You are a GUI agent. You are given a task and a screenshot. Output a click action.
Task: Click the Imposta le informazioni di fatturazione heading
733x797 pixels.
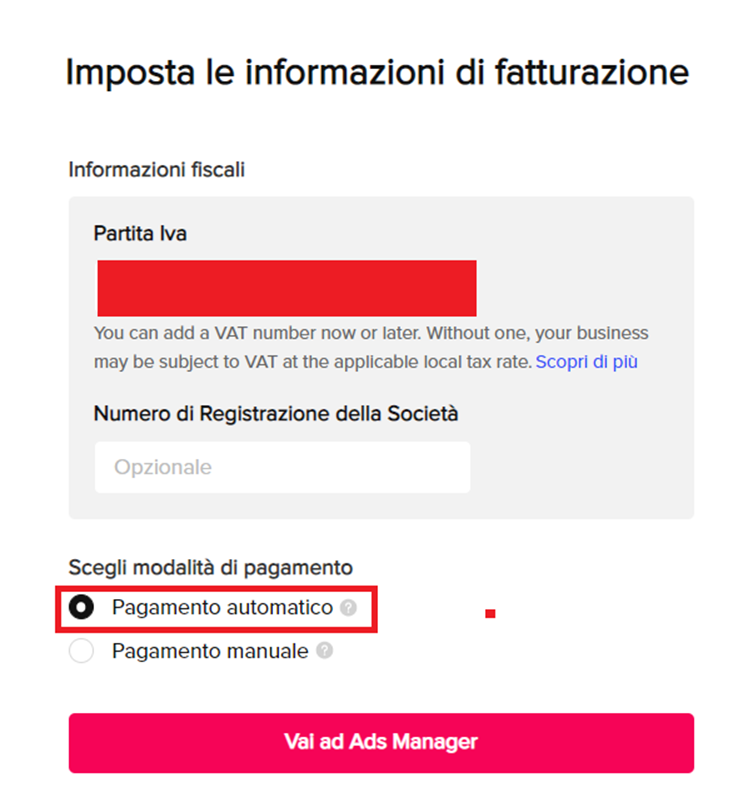point(377,72)
